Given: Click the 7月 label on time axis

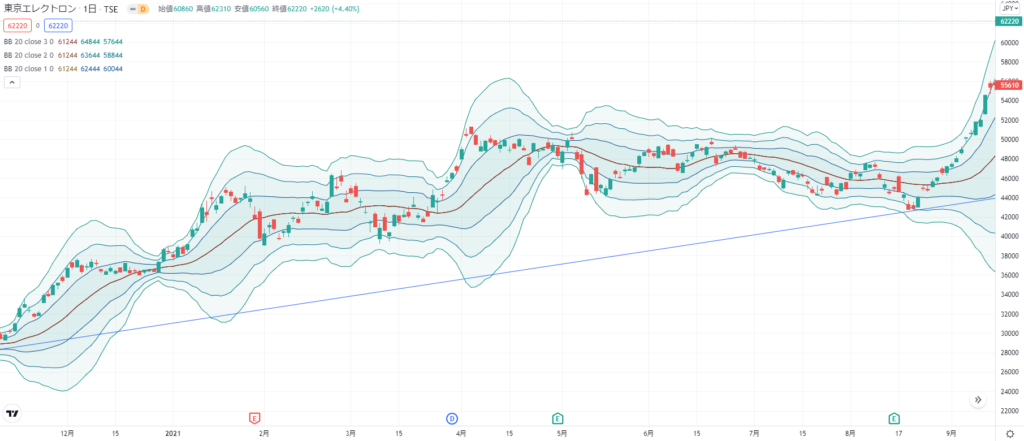Looking at the screenshot, I should [754, 433].
